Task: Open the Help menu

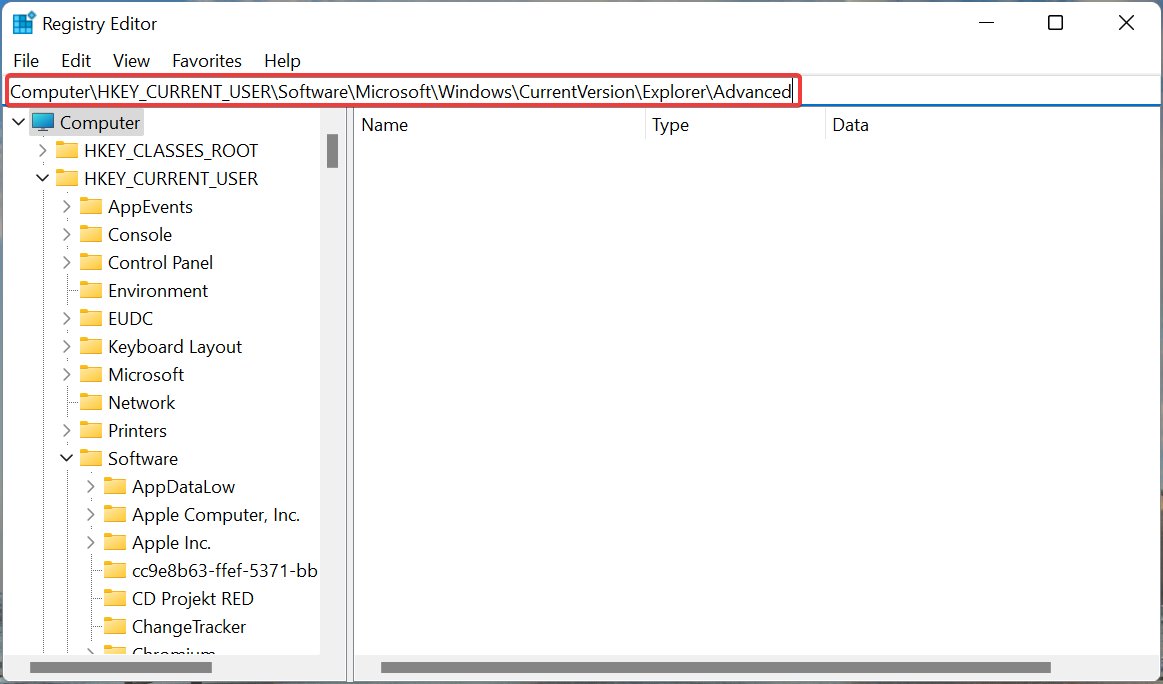Action: 283,61
